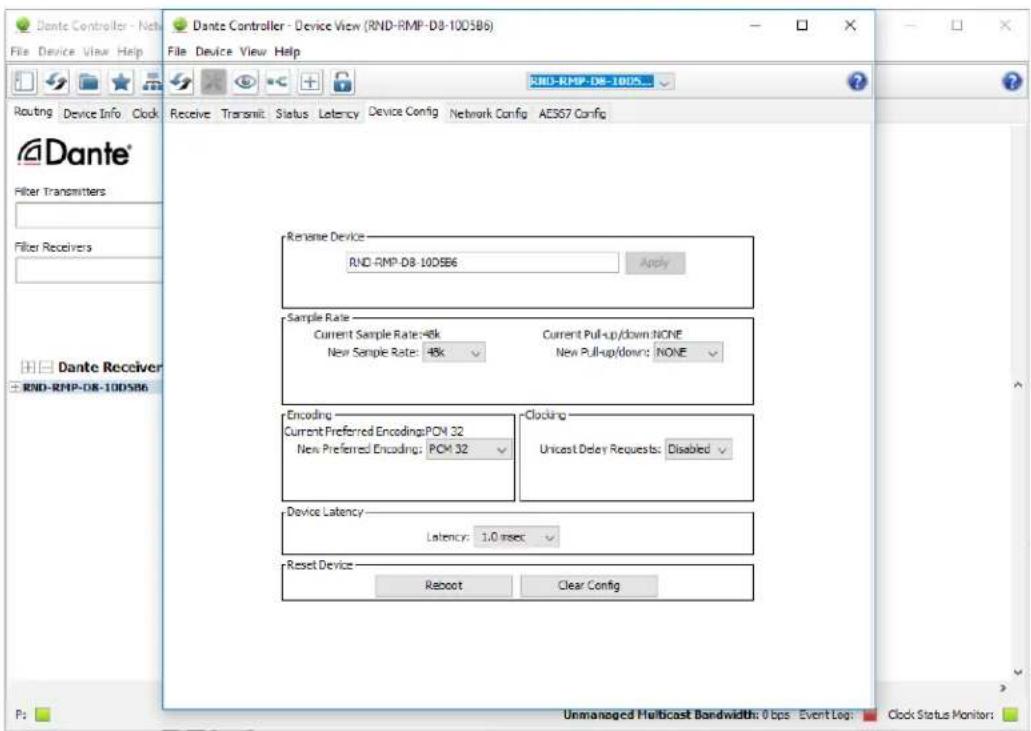
Task: Click the refresh icon in Network View toolbar
Action: (57, 82)
